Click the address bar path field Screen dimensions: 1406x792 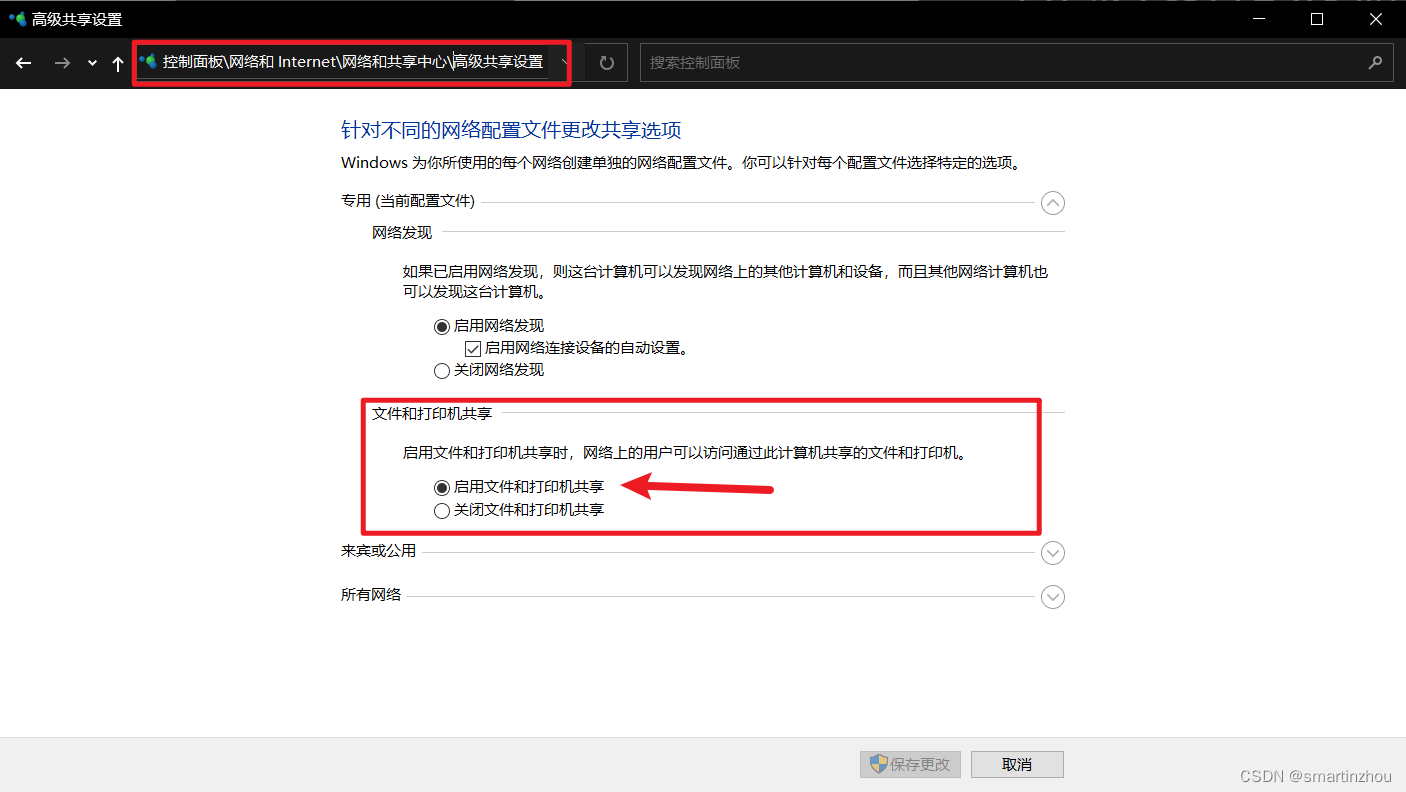[352, 62]
